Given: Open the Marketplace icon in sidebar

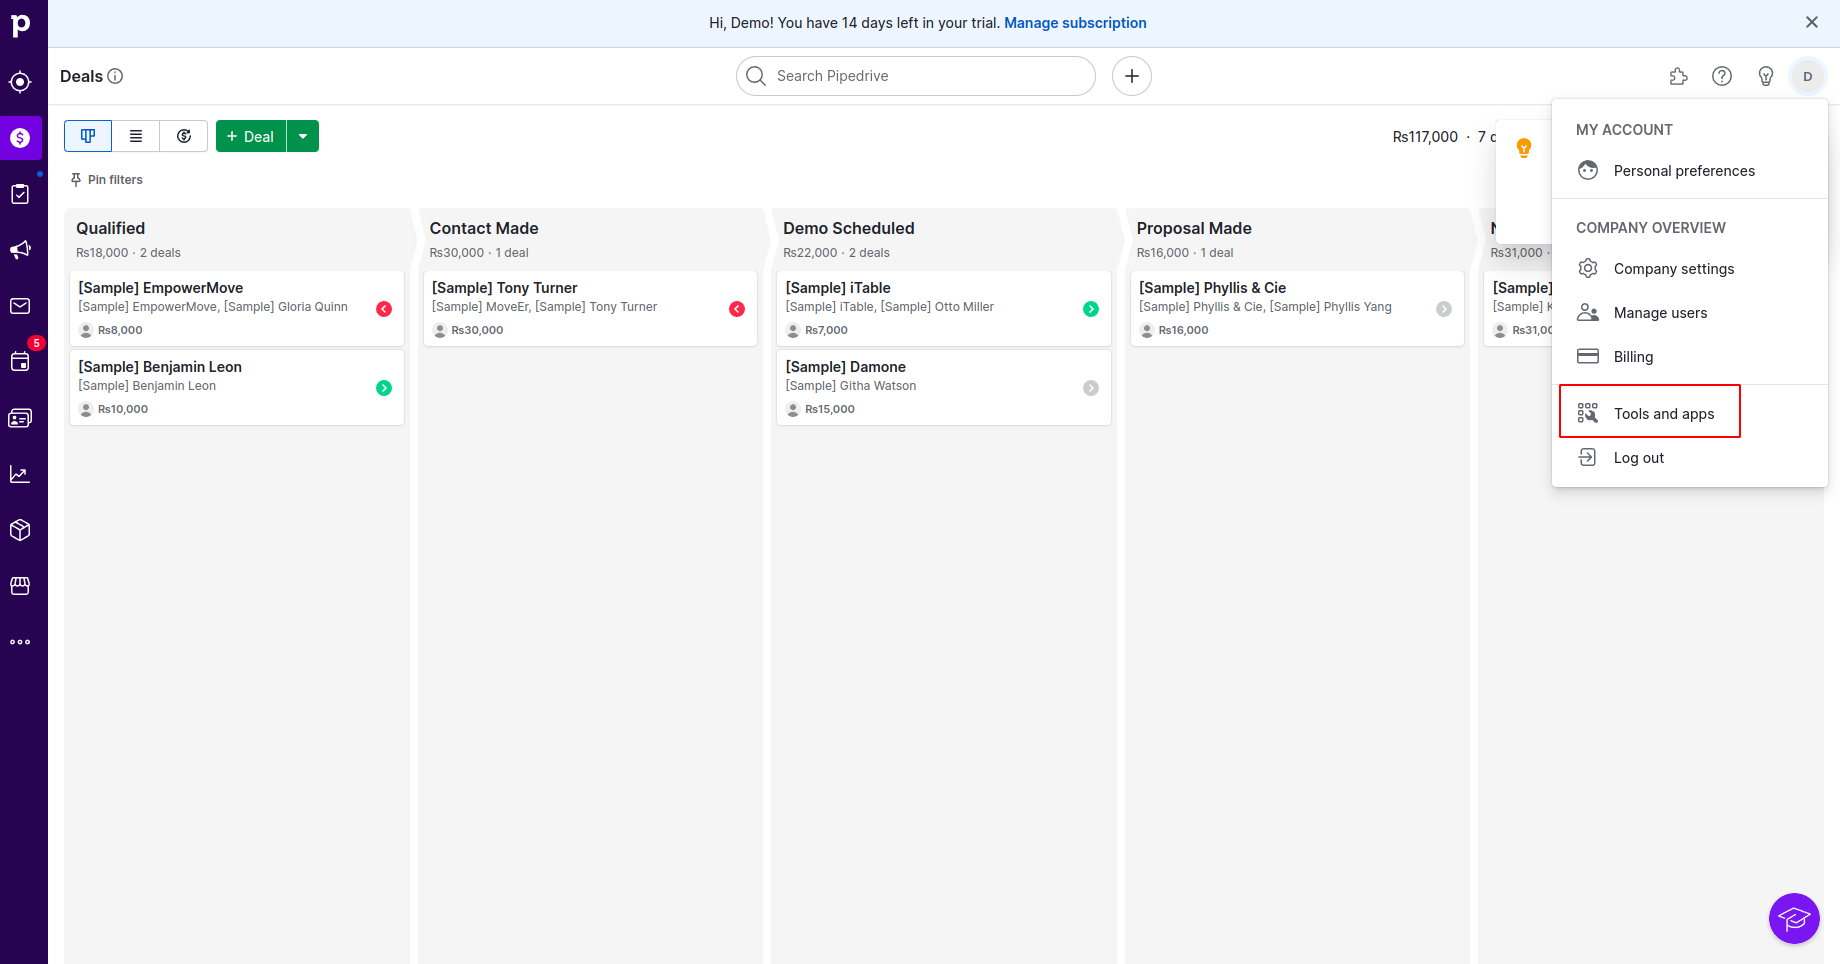Looking at the screenshot, I should tap(20, 586).
